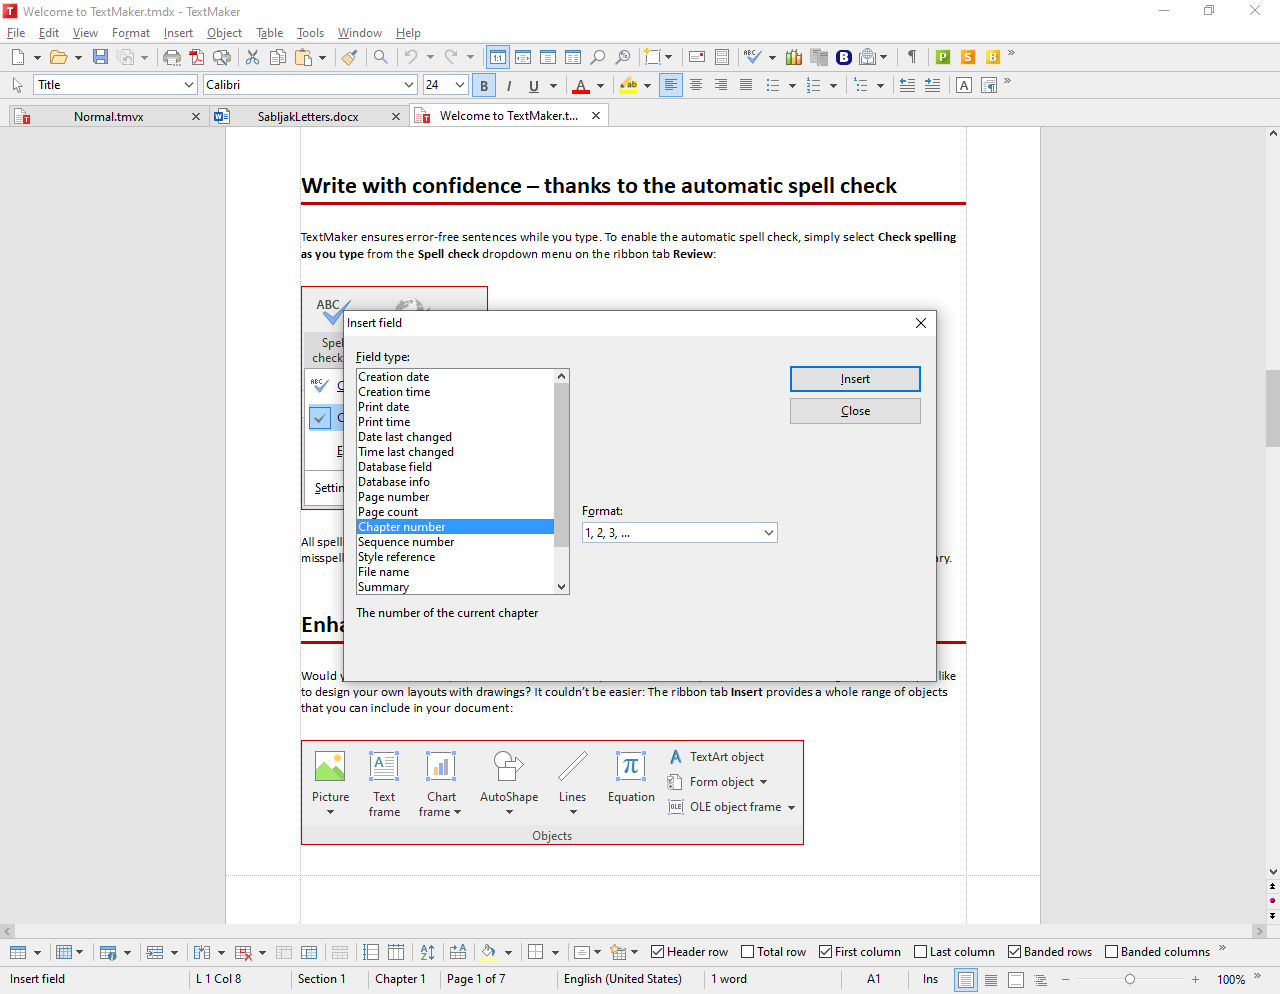Click the Print icon in the toolbar

172,57
